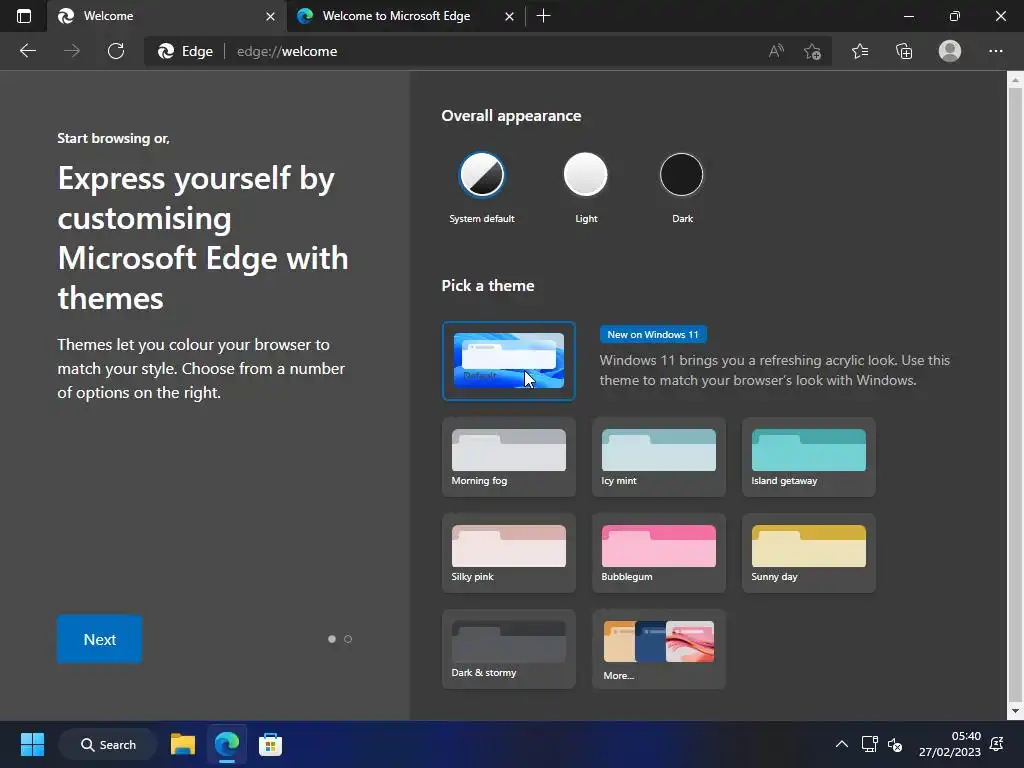This screenshot has width=1024, height=768.
Task: Open the clock and date 05:40
Action: (x=950, y=744)
